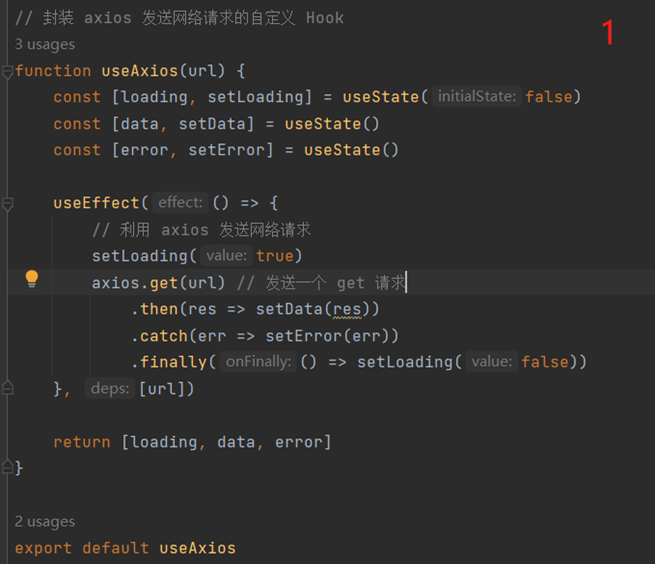Click the red number 1 annotation
This screenshot has height=564, width=655.
tap(607, 34)
